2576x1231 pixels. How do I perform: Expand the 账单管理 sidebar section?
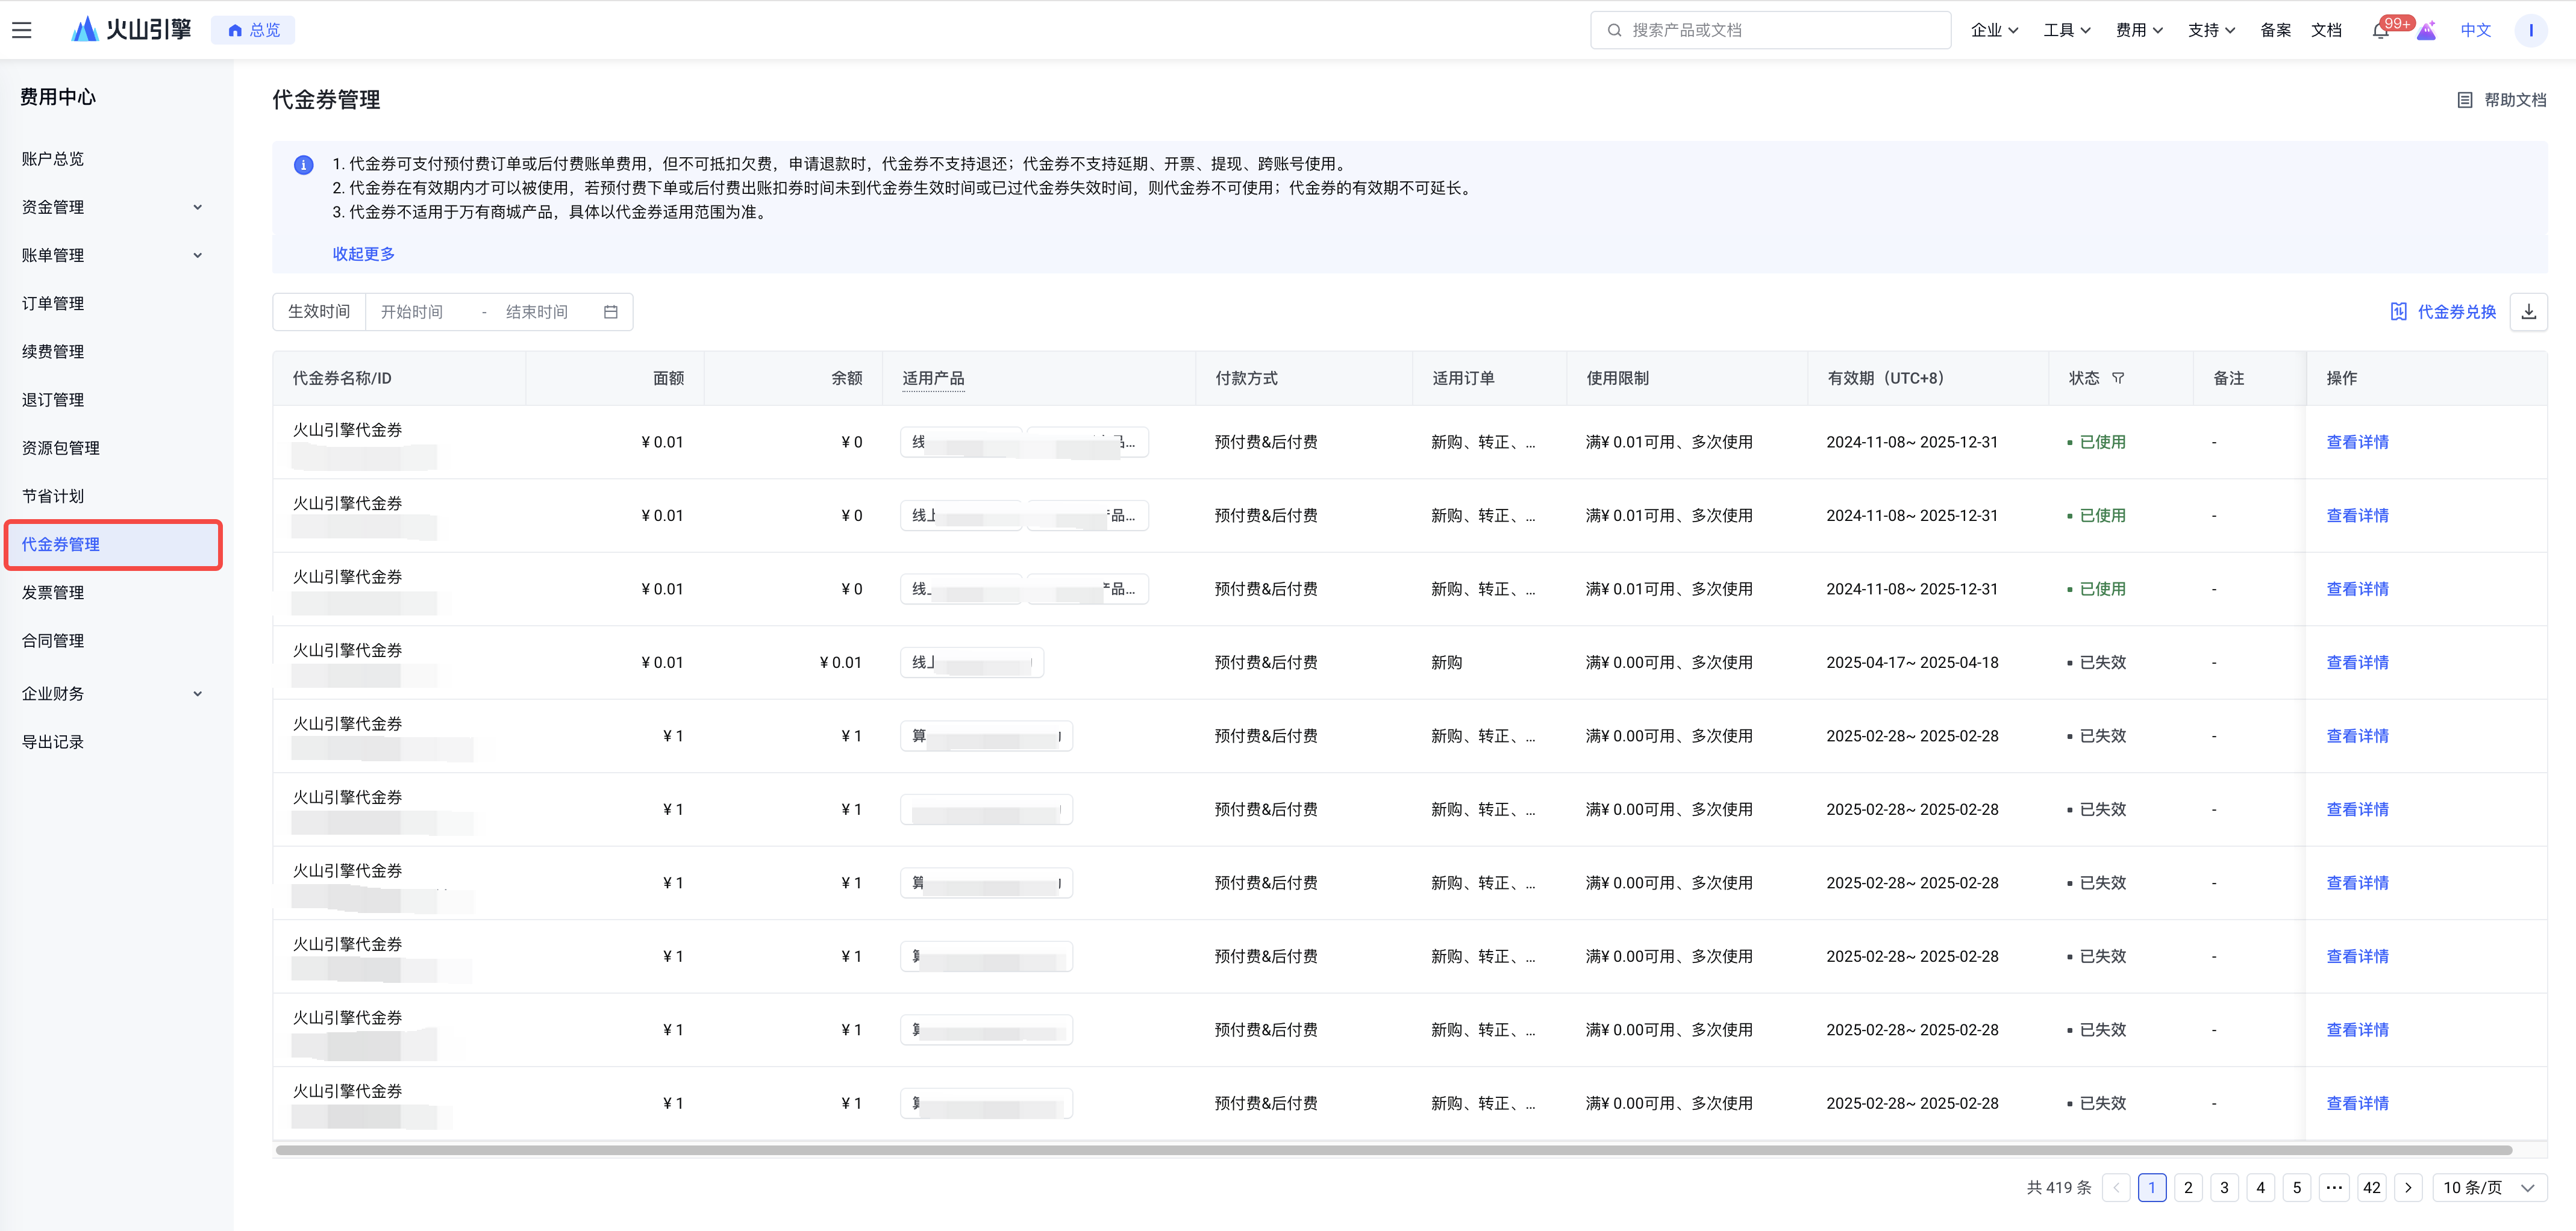click(111, 255)
